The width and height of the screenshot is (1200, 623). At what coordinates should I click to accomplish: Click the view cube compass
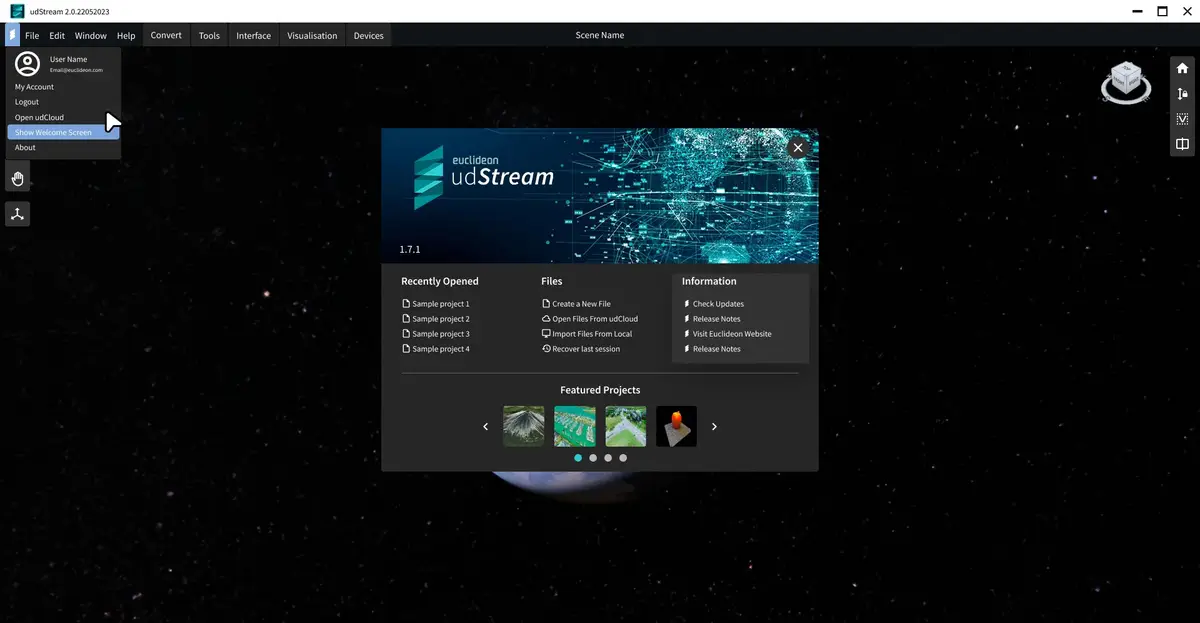1125,82
